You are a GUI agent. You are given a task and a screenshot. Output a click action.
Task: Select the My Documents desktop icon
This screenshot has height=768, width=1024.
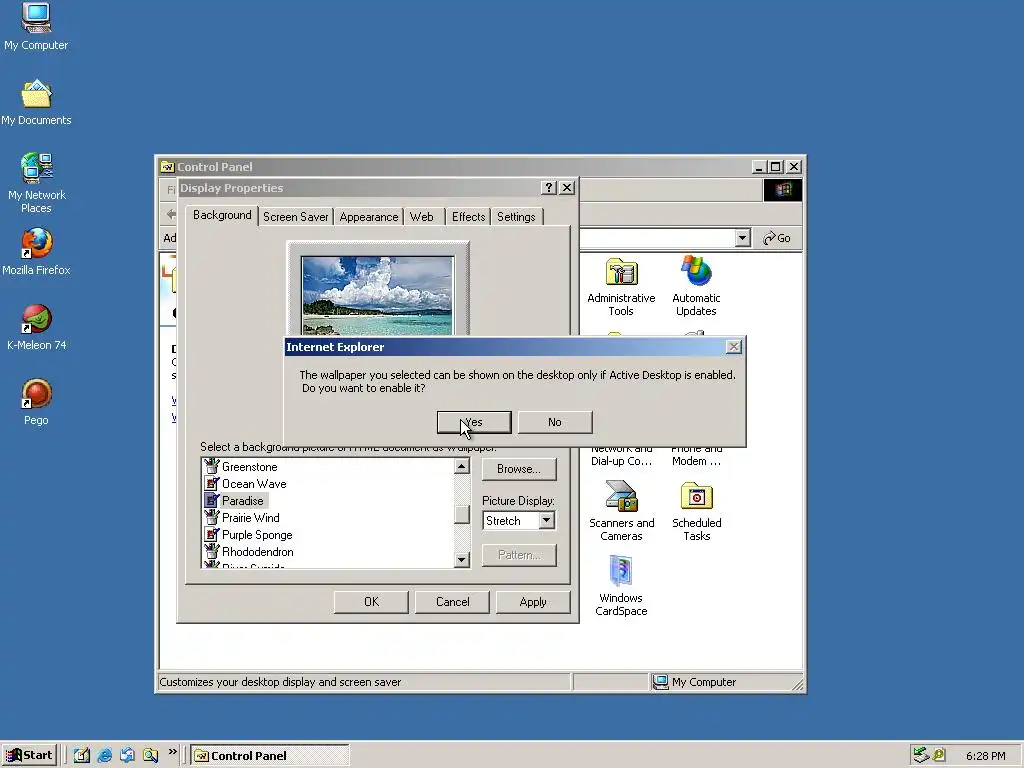pyautogui.click(x=36, y=103)
